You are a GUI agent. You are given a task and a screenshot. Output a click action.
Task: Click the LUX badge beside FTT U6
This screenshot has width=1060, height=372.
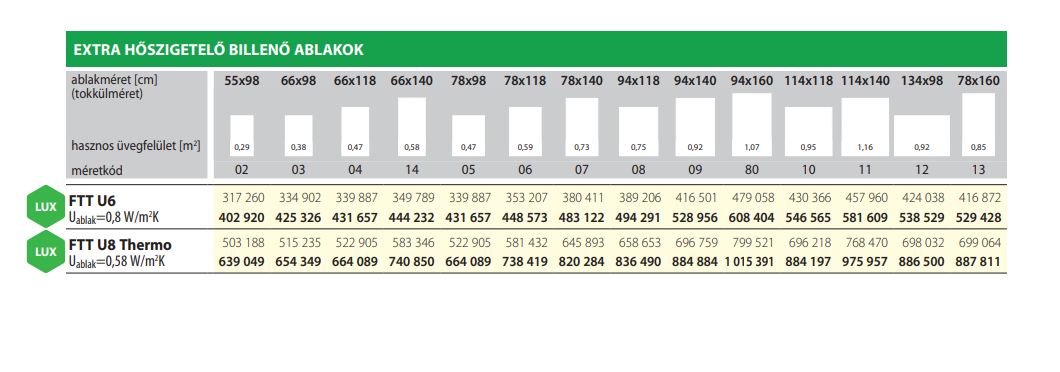46,205
